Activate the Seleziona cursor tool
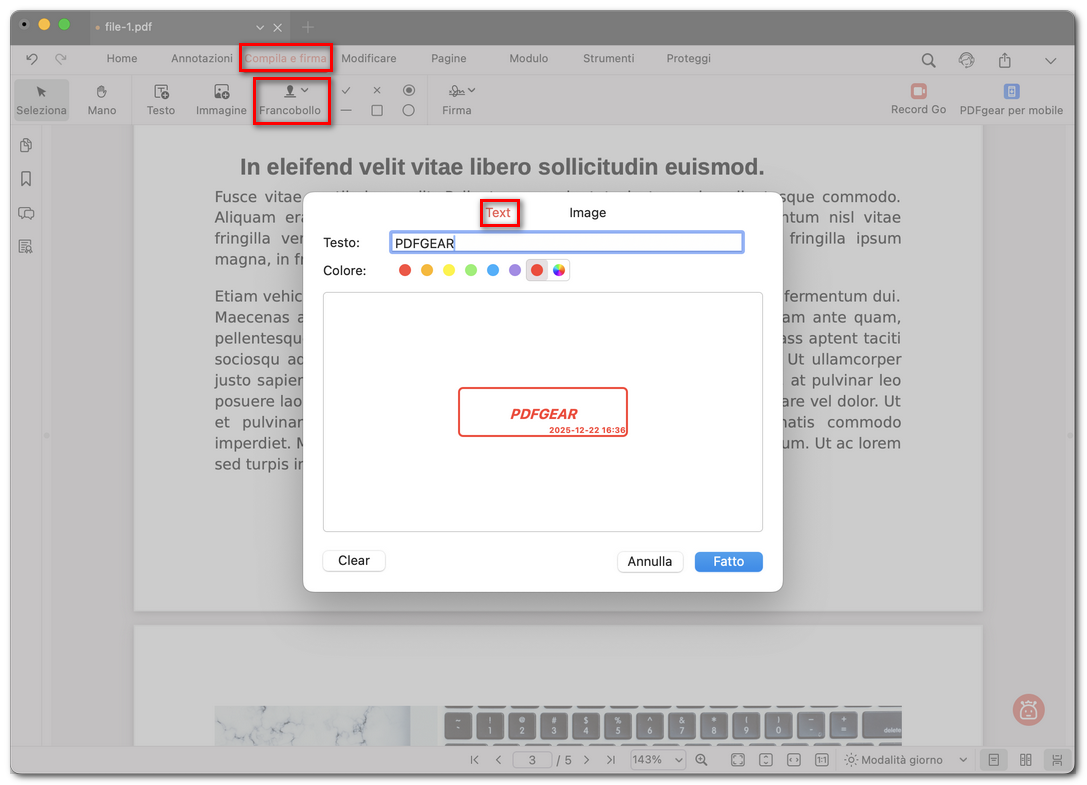The width and height of the screenshot is (1087, 785). coord(42,100)
